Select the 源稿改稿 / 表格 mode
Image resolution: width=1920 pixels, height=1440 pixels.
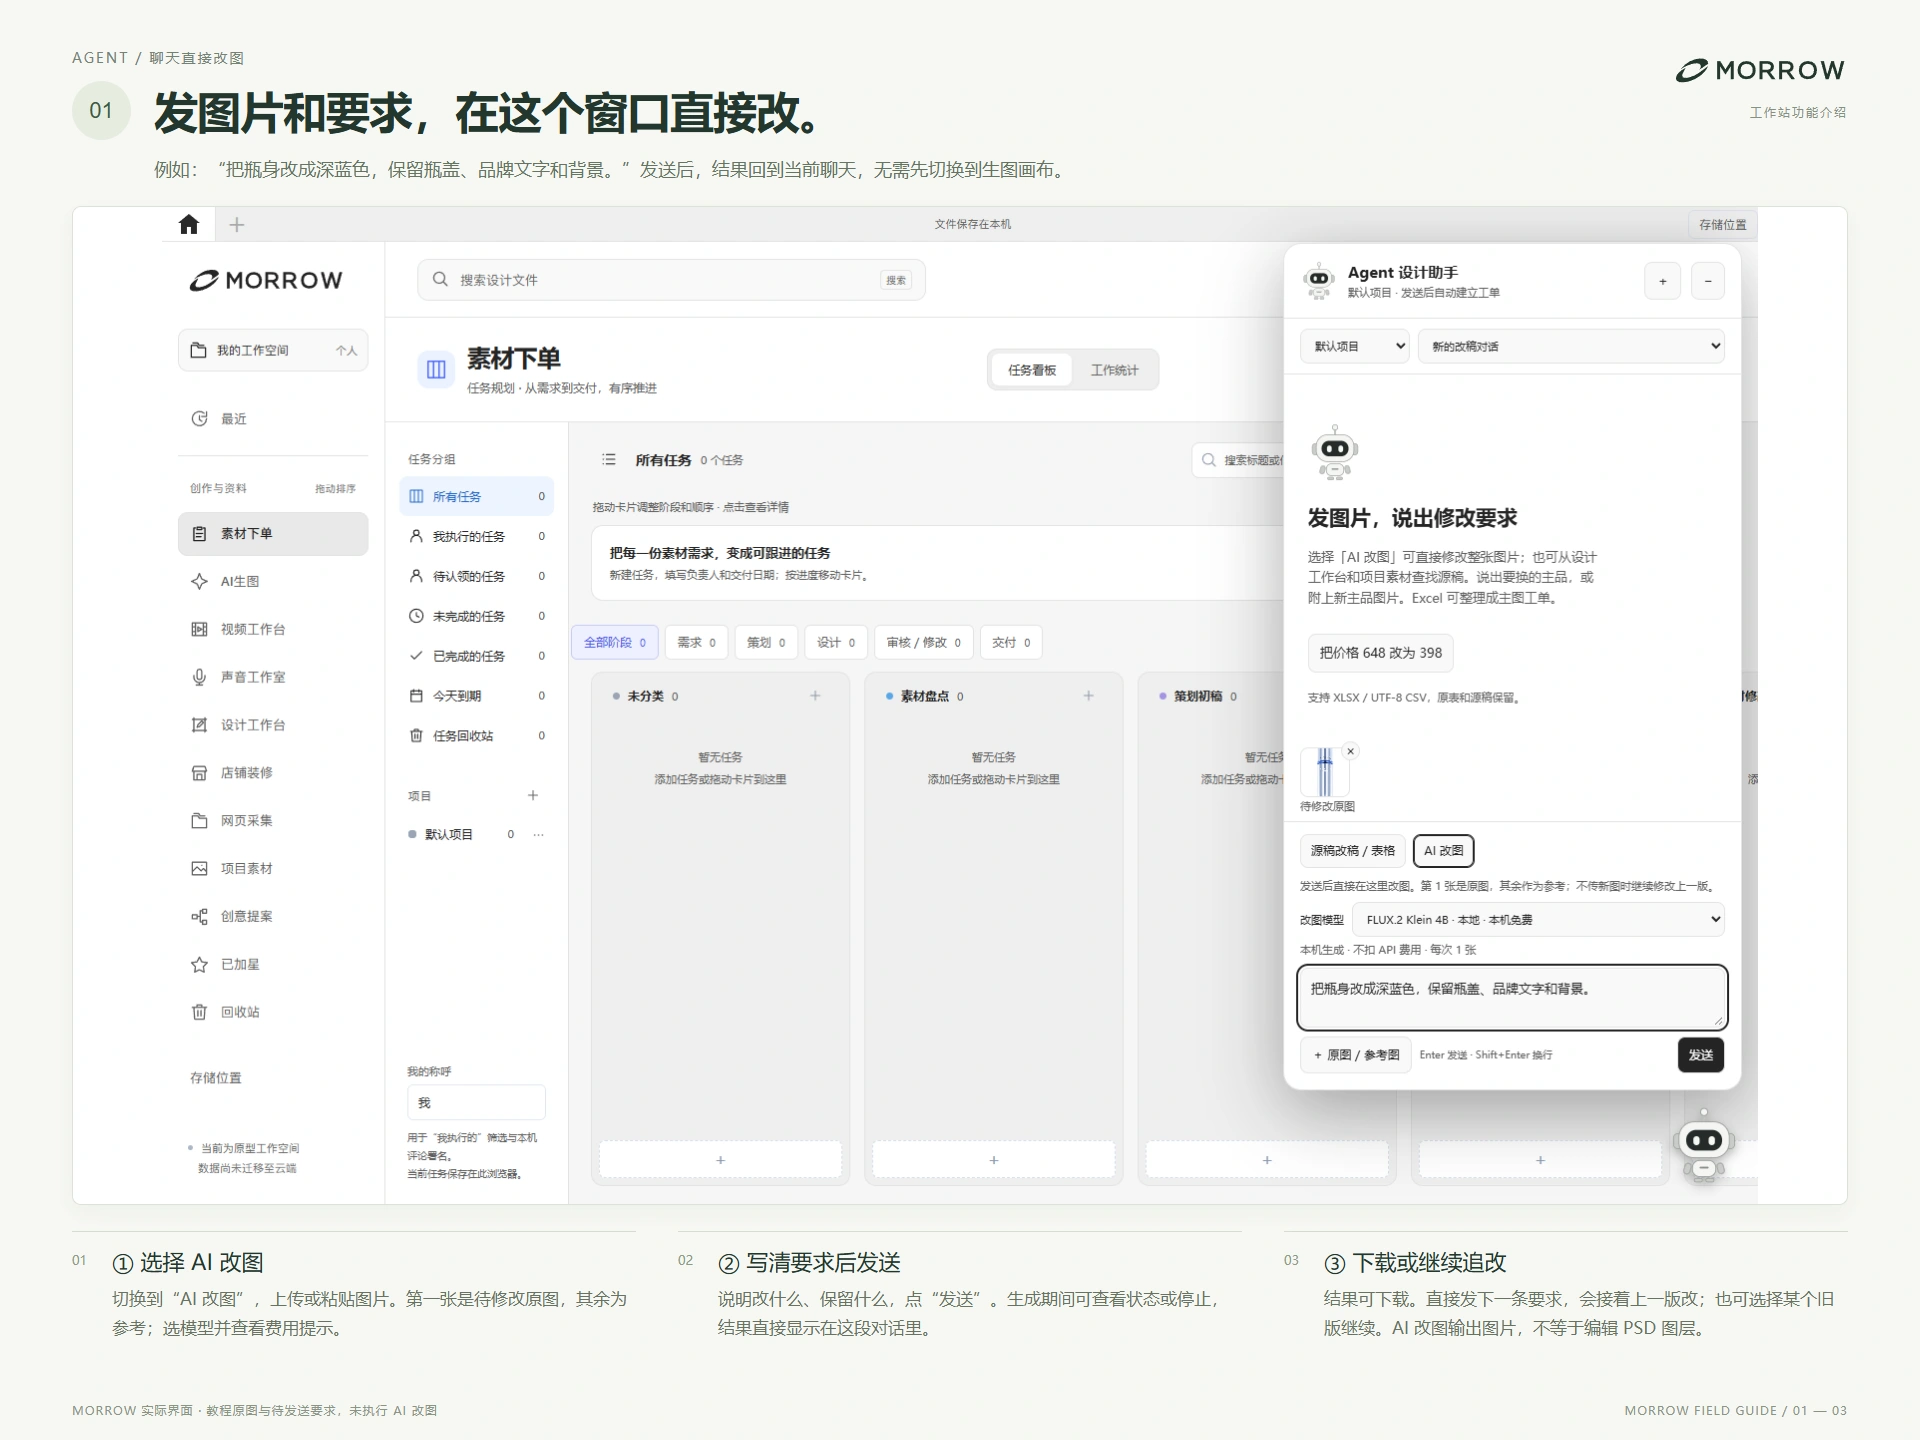pos(1352,851)
